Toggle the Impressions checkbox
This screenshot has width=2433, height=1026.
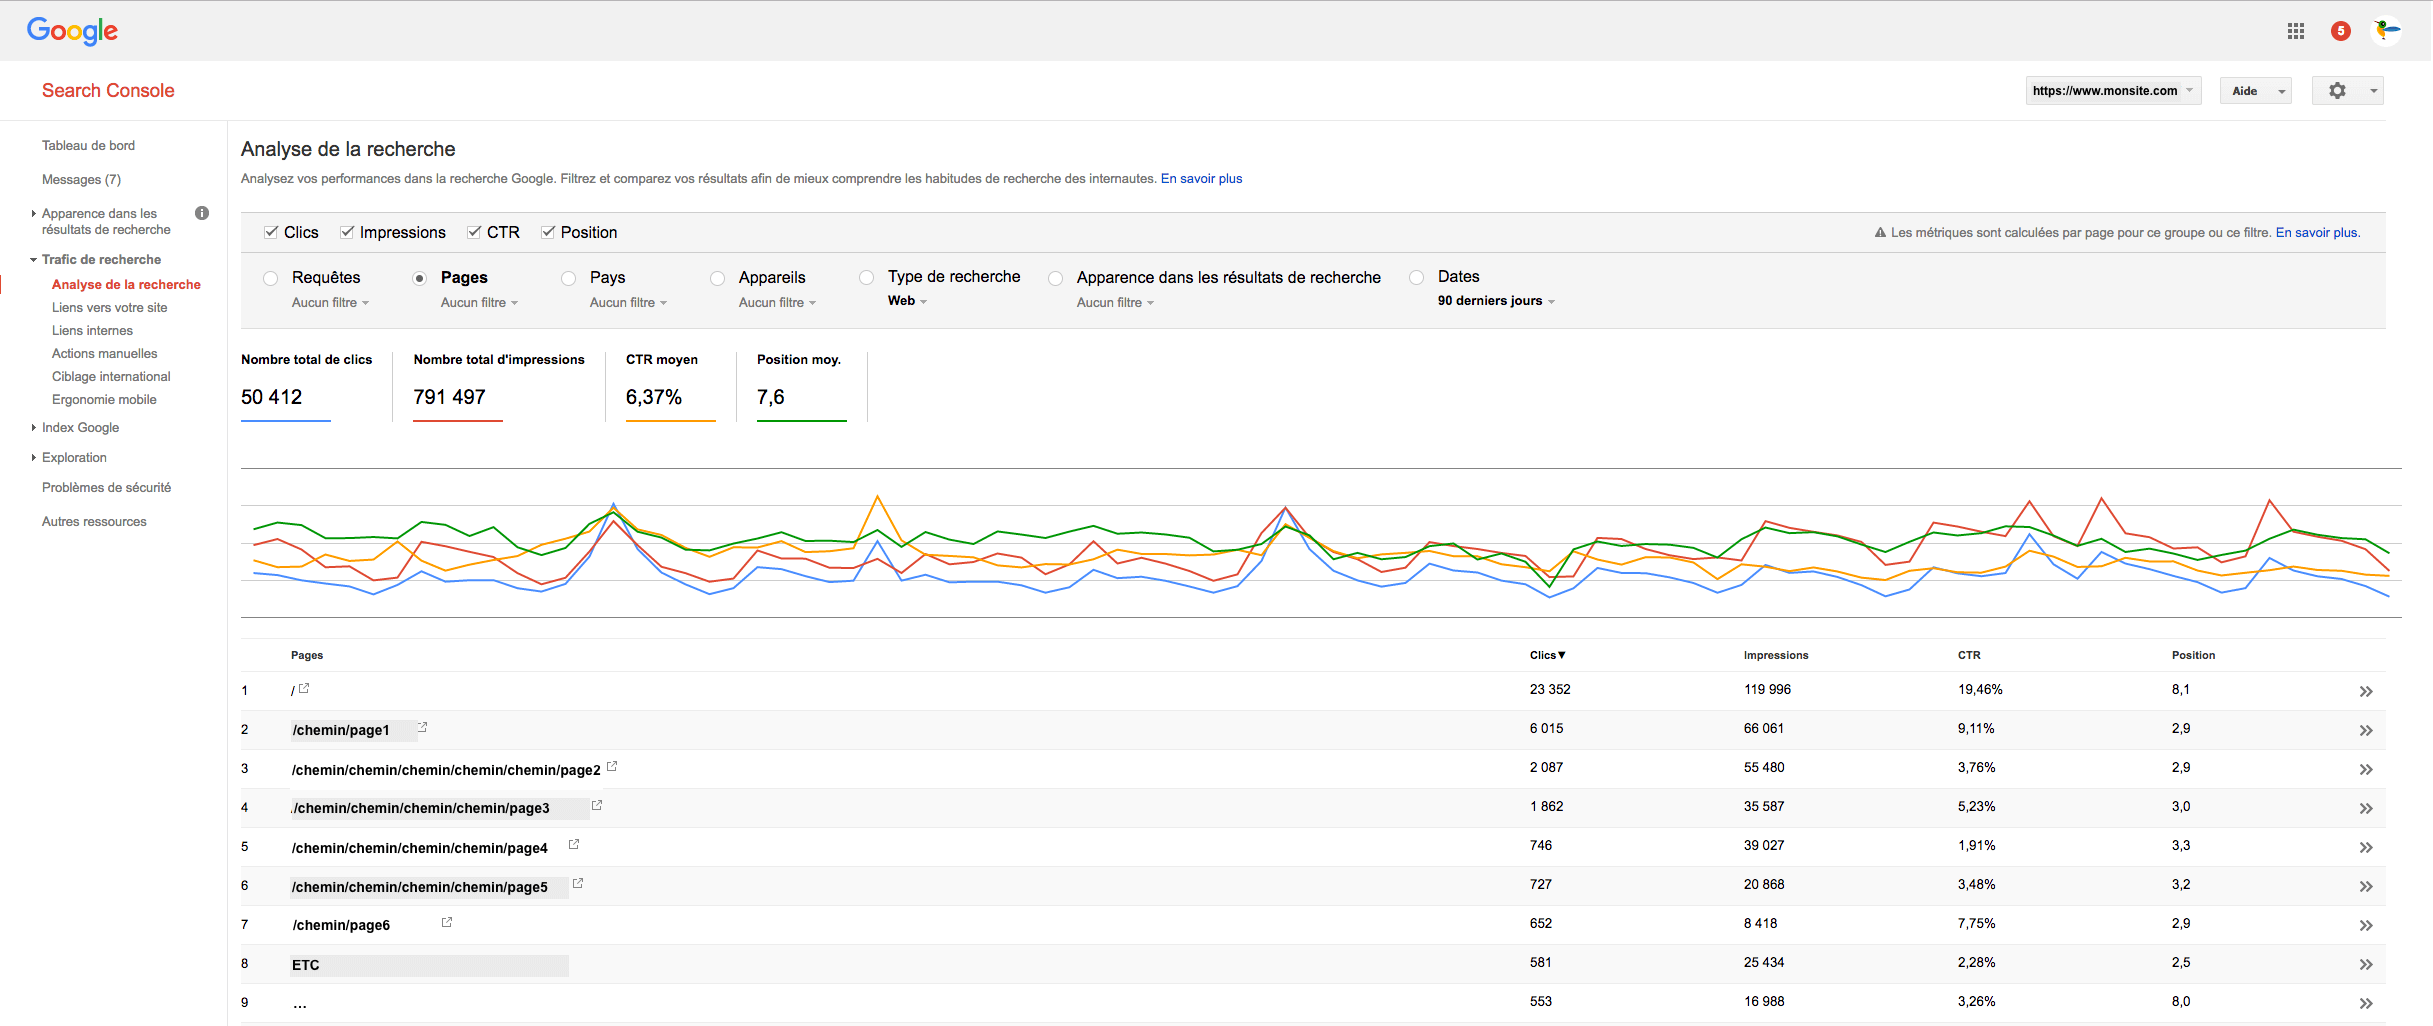coord(347,232)
